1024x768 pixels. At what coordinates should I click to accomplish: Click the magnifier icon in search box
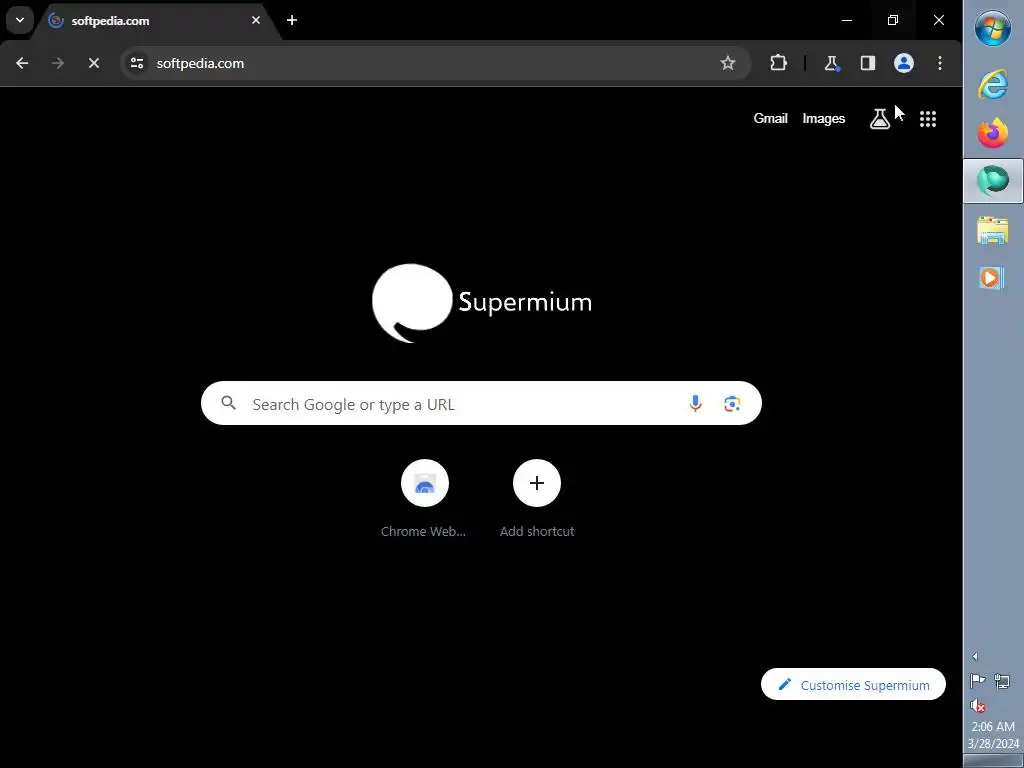pos(229,403)
